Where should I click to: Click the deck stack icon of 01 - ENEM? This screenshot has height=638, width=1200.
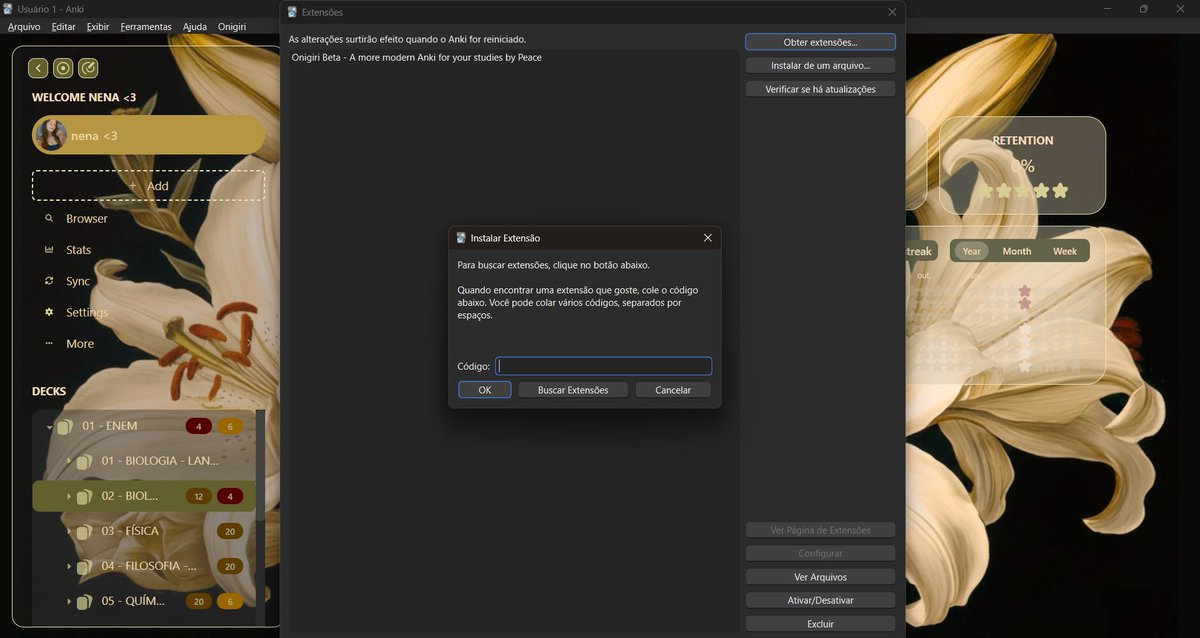[65, 427]
